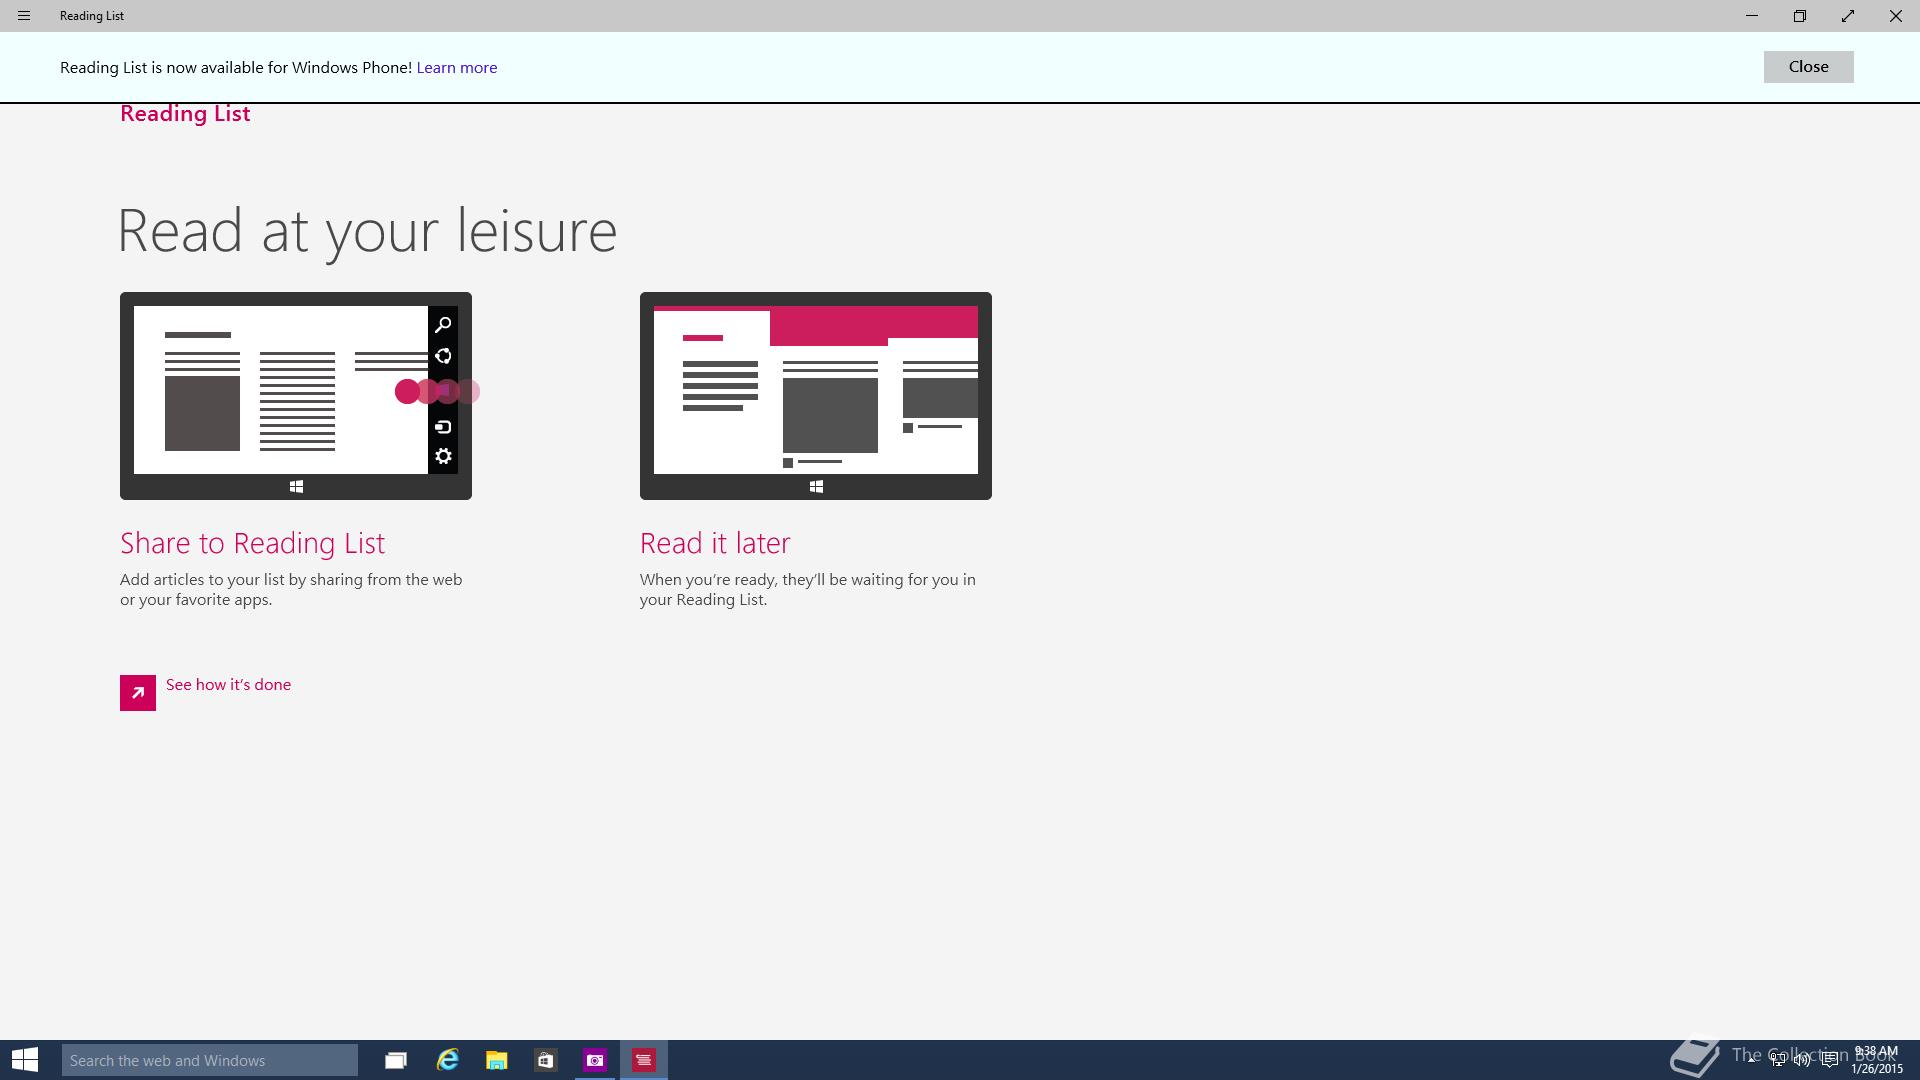
Task: Switch to the purple camera app in taskbar
Action: pos(595,1060)
